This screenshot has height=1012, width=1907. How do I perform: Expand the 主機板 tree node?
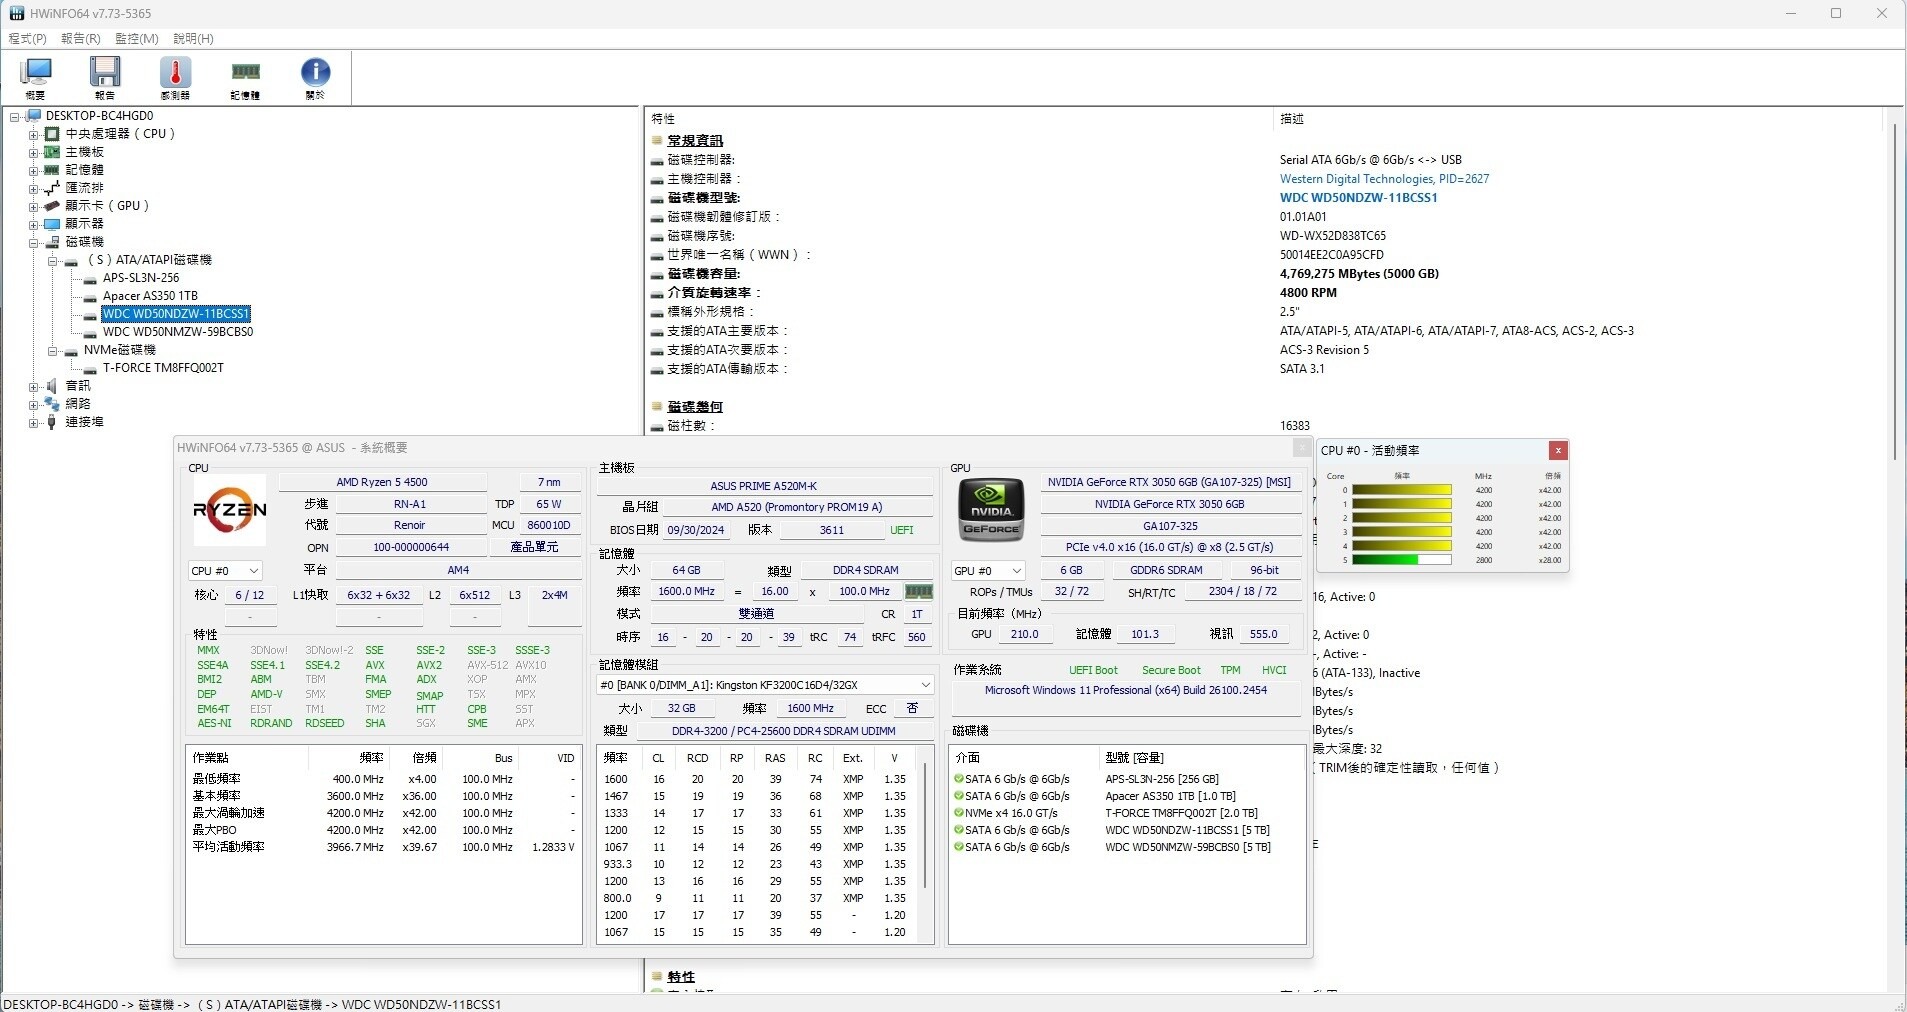coord(33,152)
